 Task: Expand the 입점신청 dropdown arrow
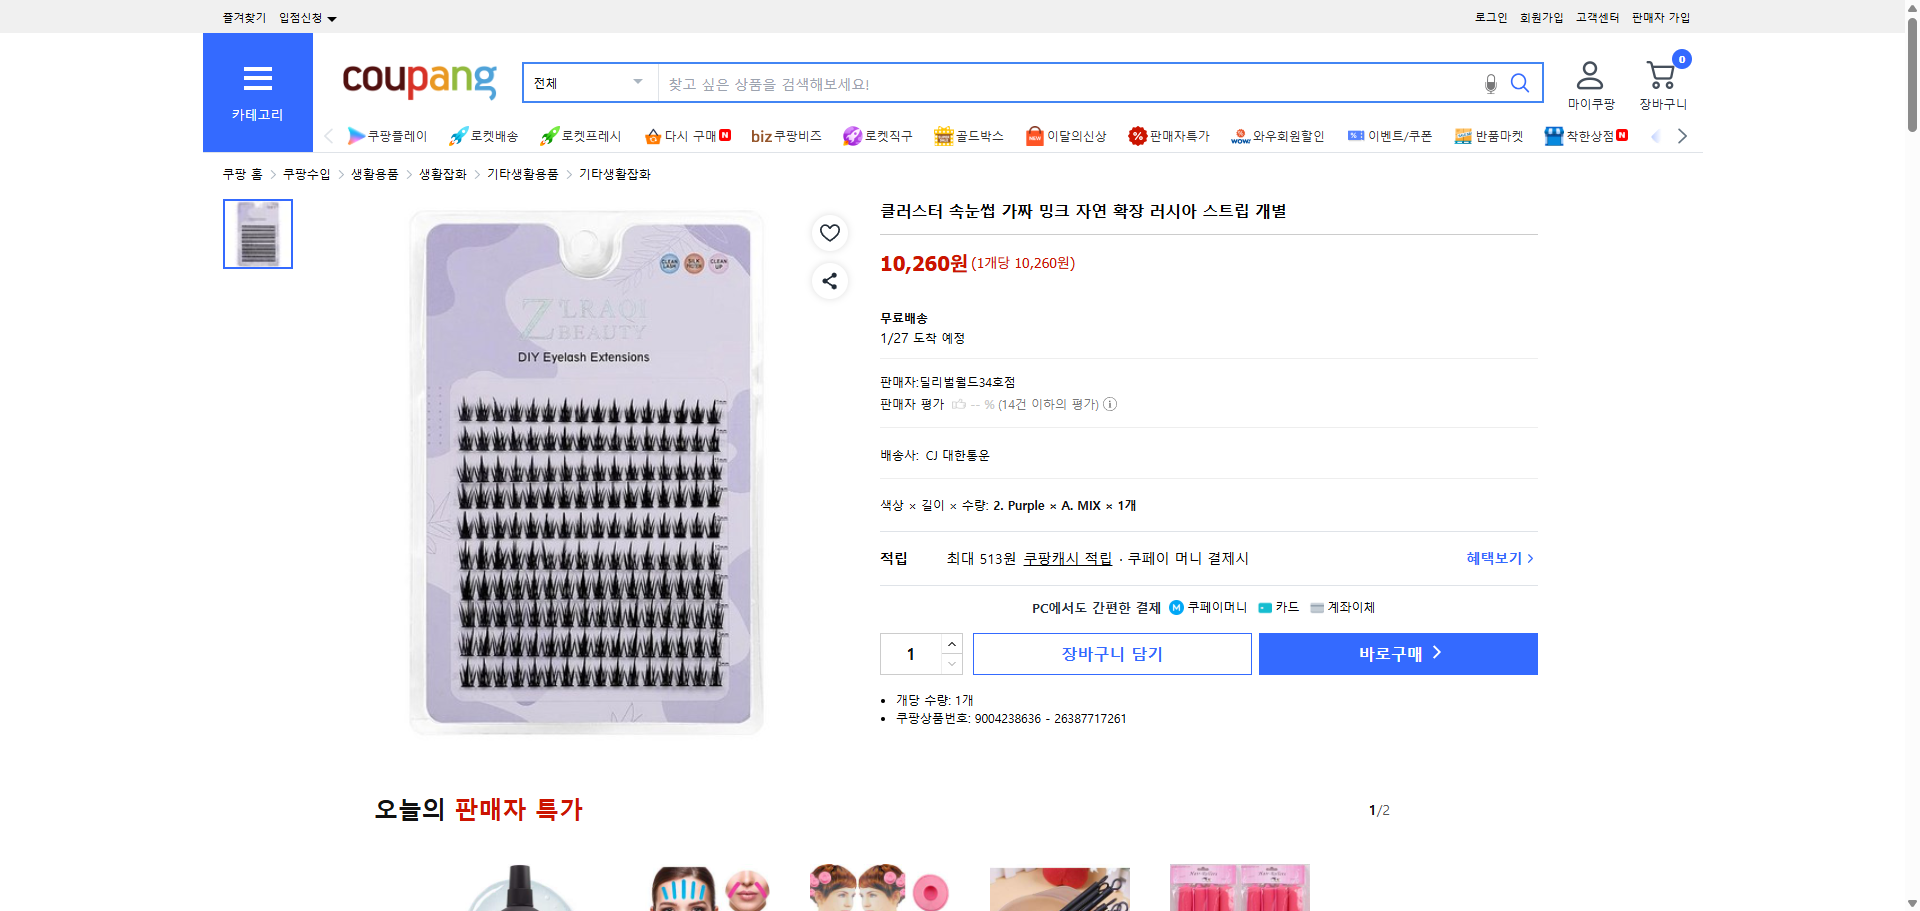tap(333, 17)
